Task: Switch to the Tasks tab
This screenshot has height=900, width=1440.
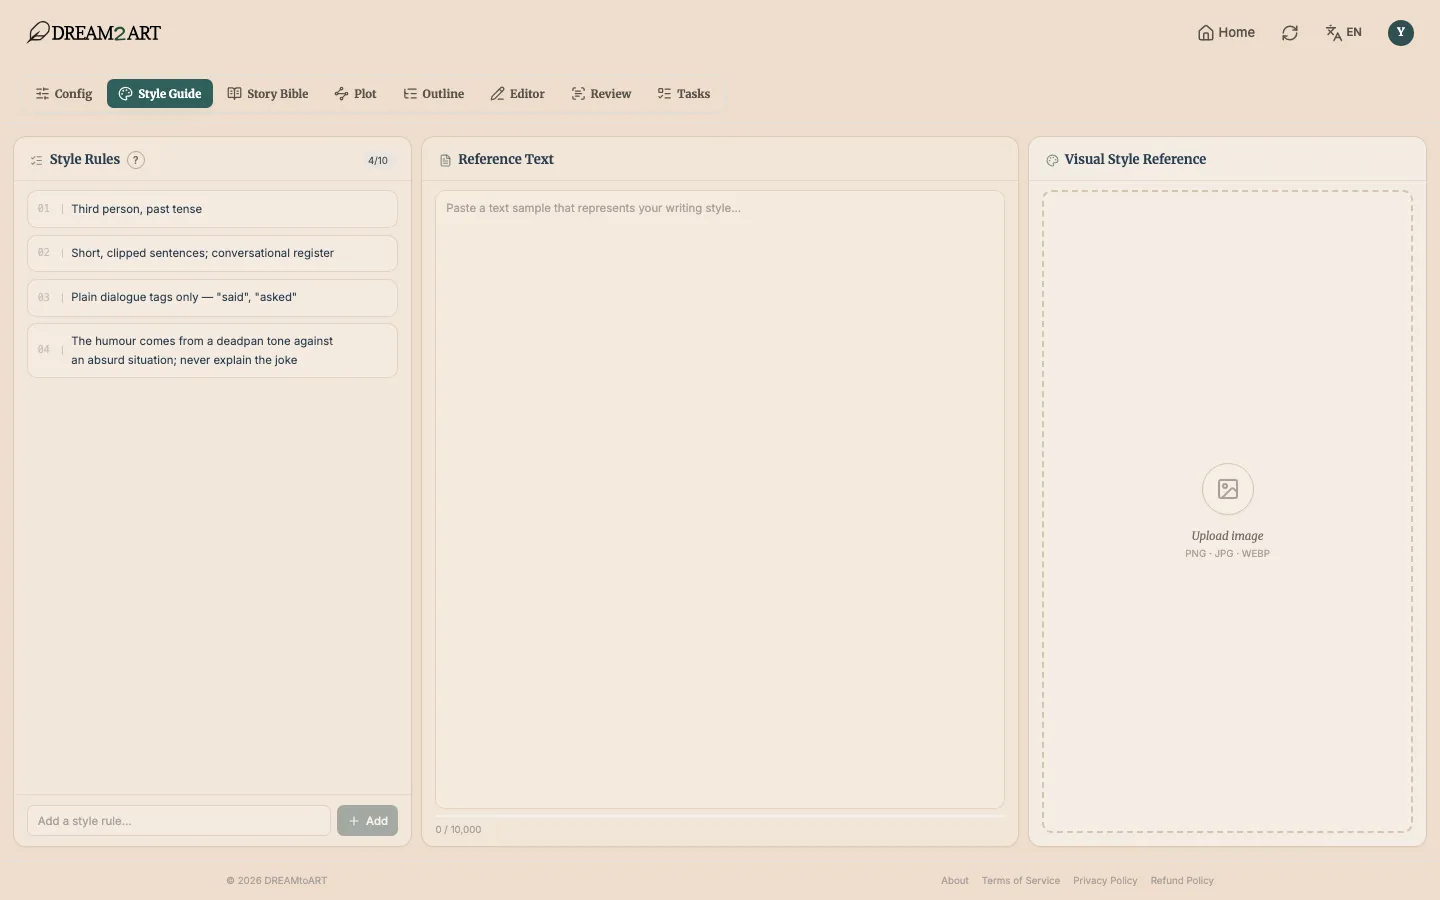Action: tap(684, 94)
